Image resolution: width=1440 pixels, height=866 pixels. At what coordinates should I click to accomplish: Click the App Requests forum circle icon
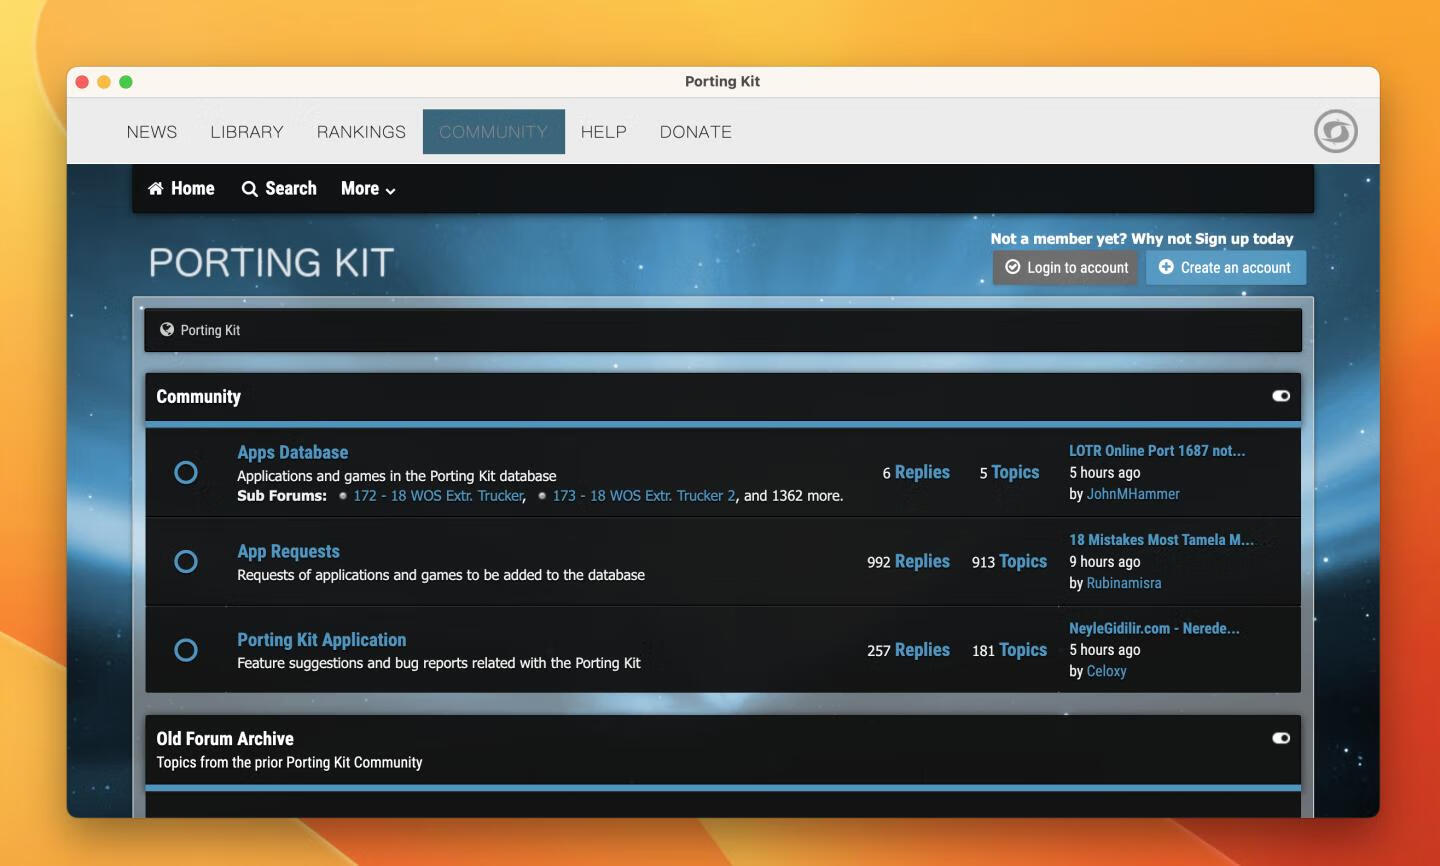[x=186, y=561]
